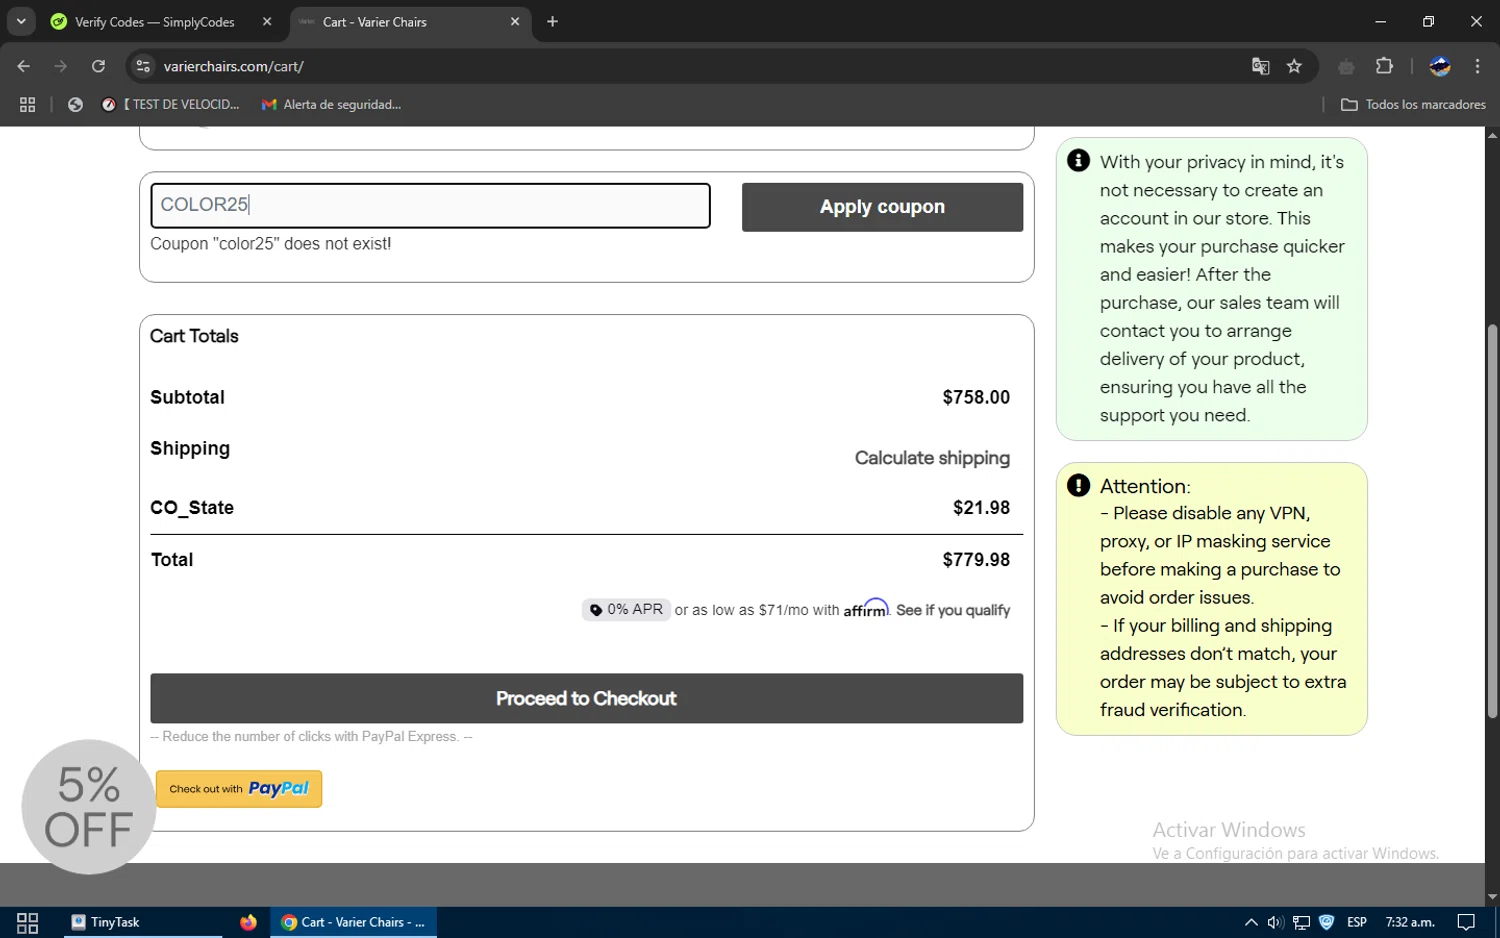Click the scrollbar up arrow
This screenshot has height=938, width=1500.
(x=1492, y=134)
